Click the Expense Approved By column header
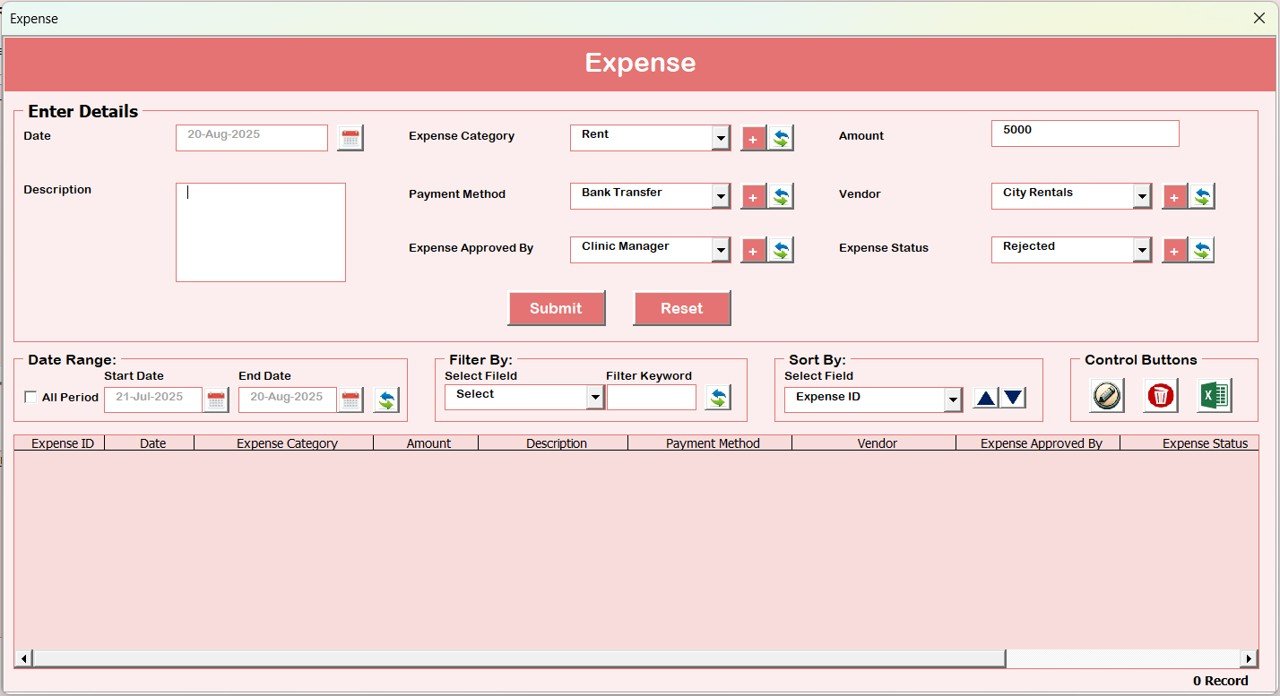This screenshot has width=1280, height=696. pyautogui.click(x=1038, y=443)
